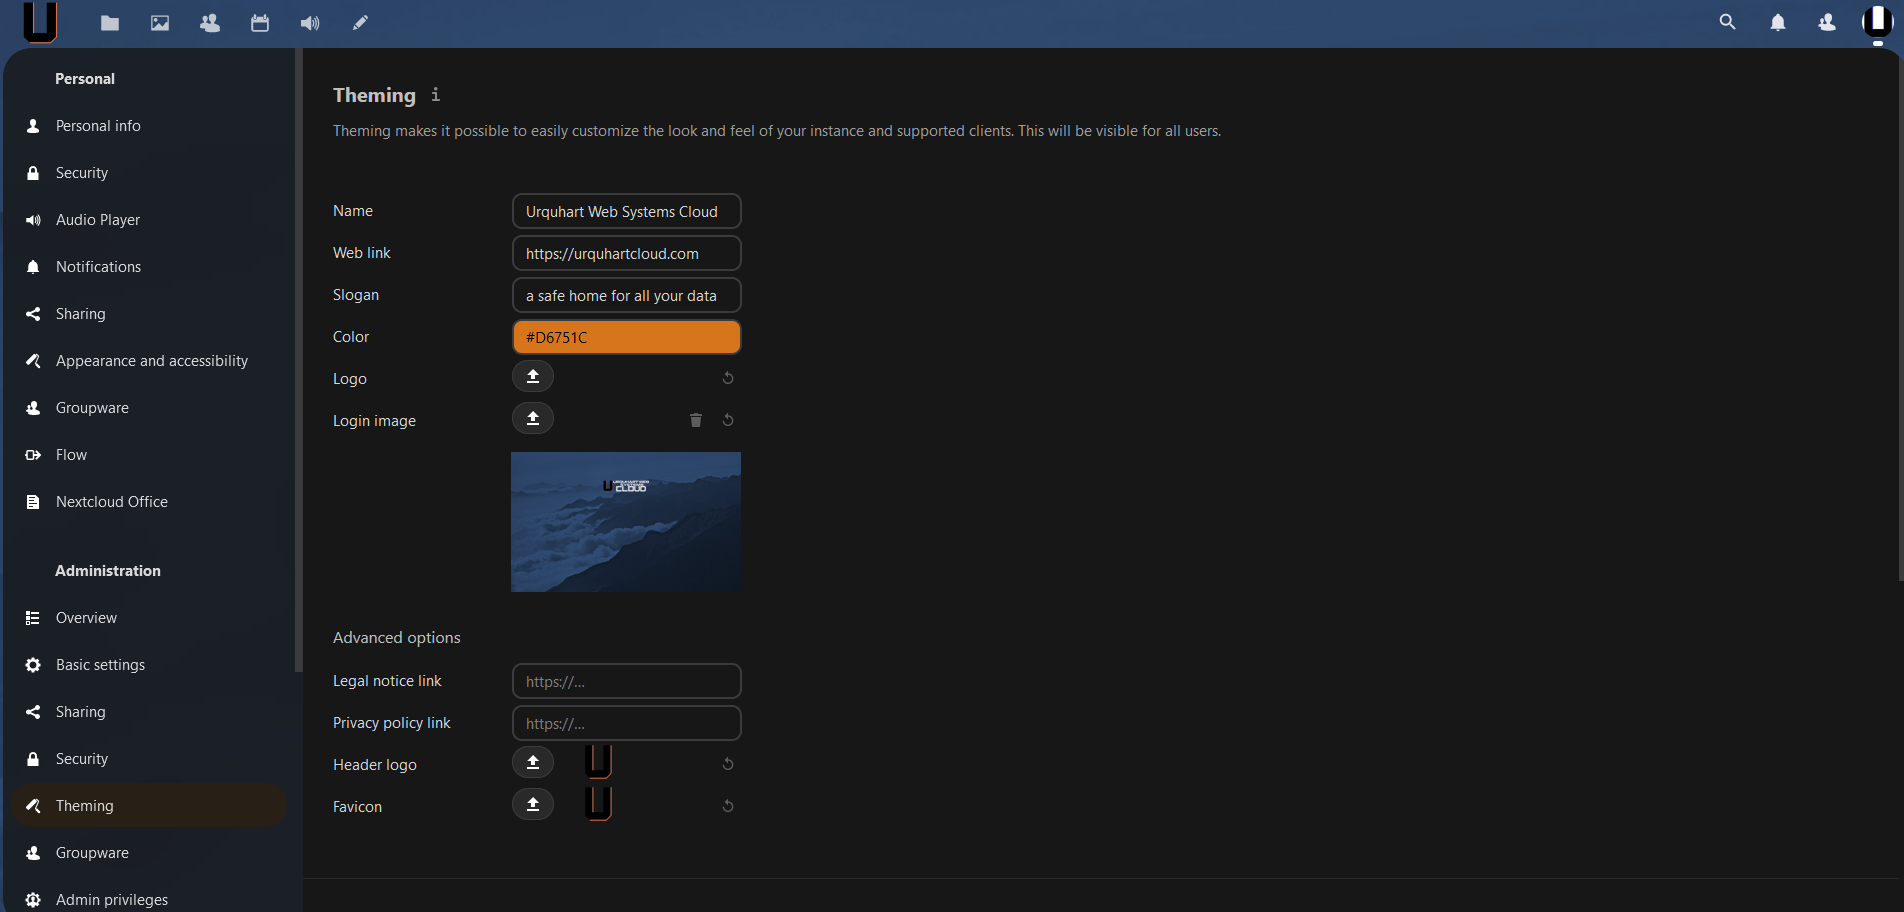Open the user avatar menu

pyautogui.click(x=1878, y=22)
